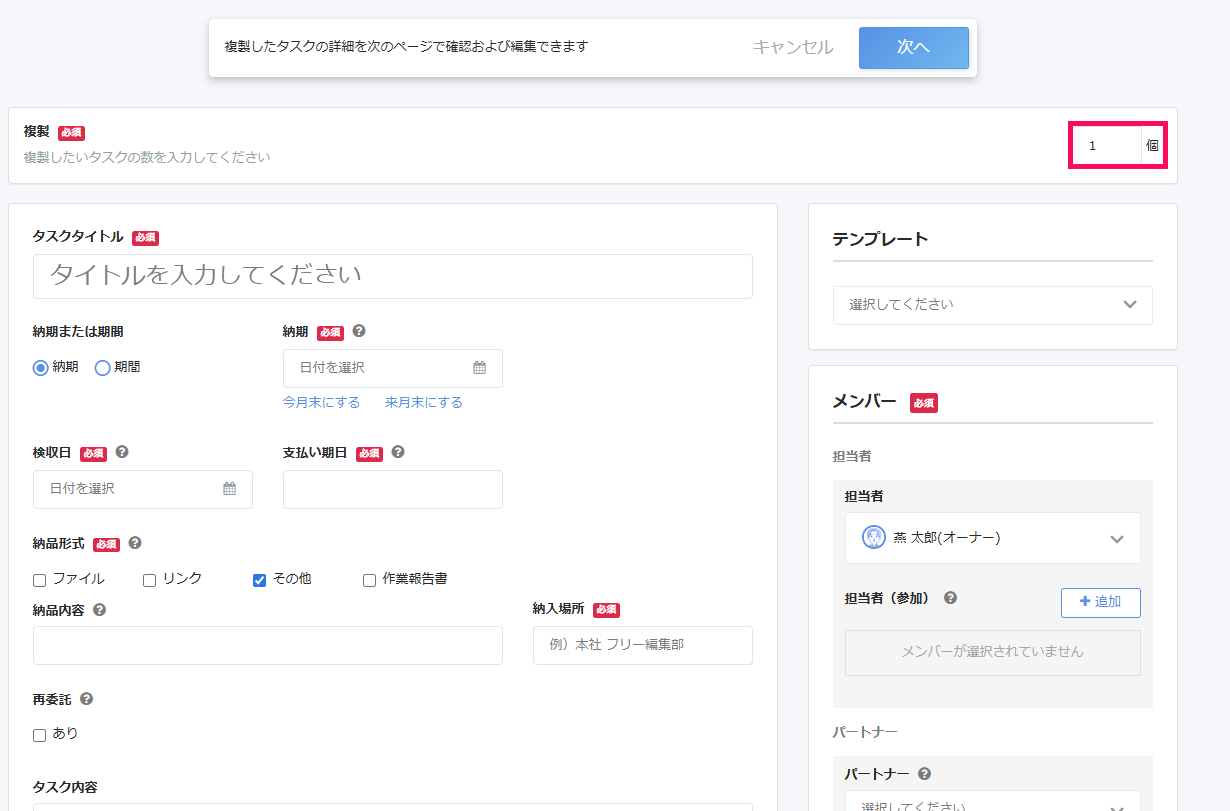
Task: Click 来月末にする link
Action: point(424,402)
